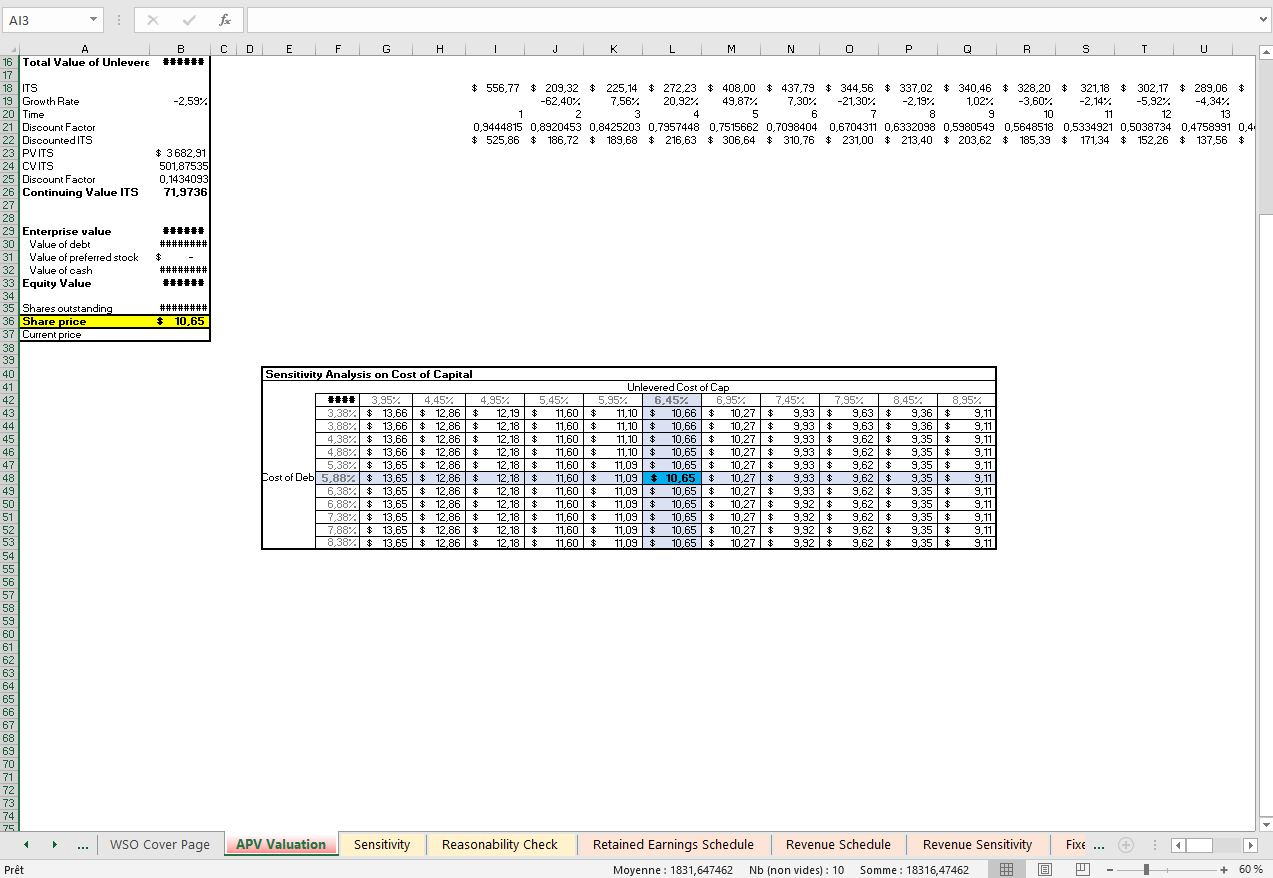Expand the formula bar chevron

(x=1263, y=20)
